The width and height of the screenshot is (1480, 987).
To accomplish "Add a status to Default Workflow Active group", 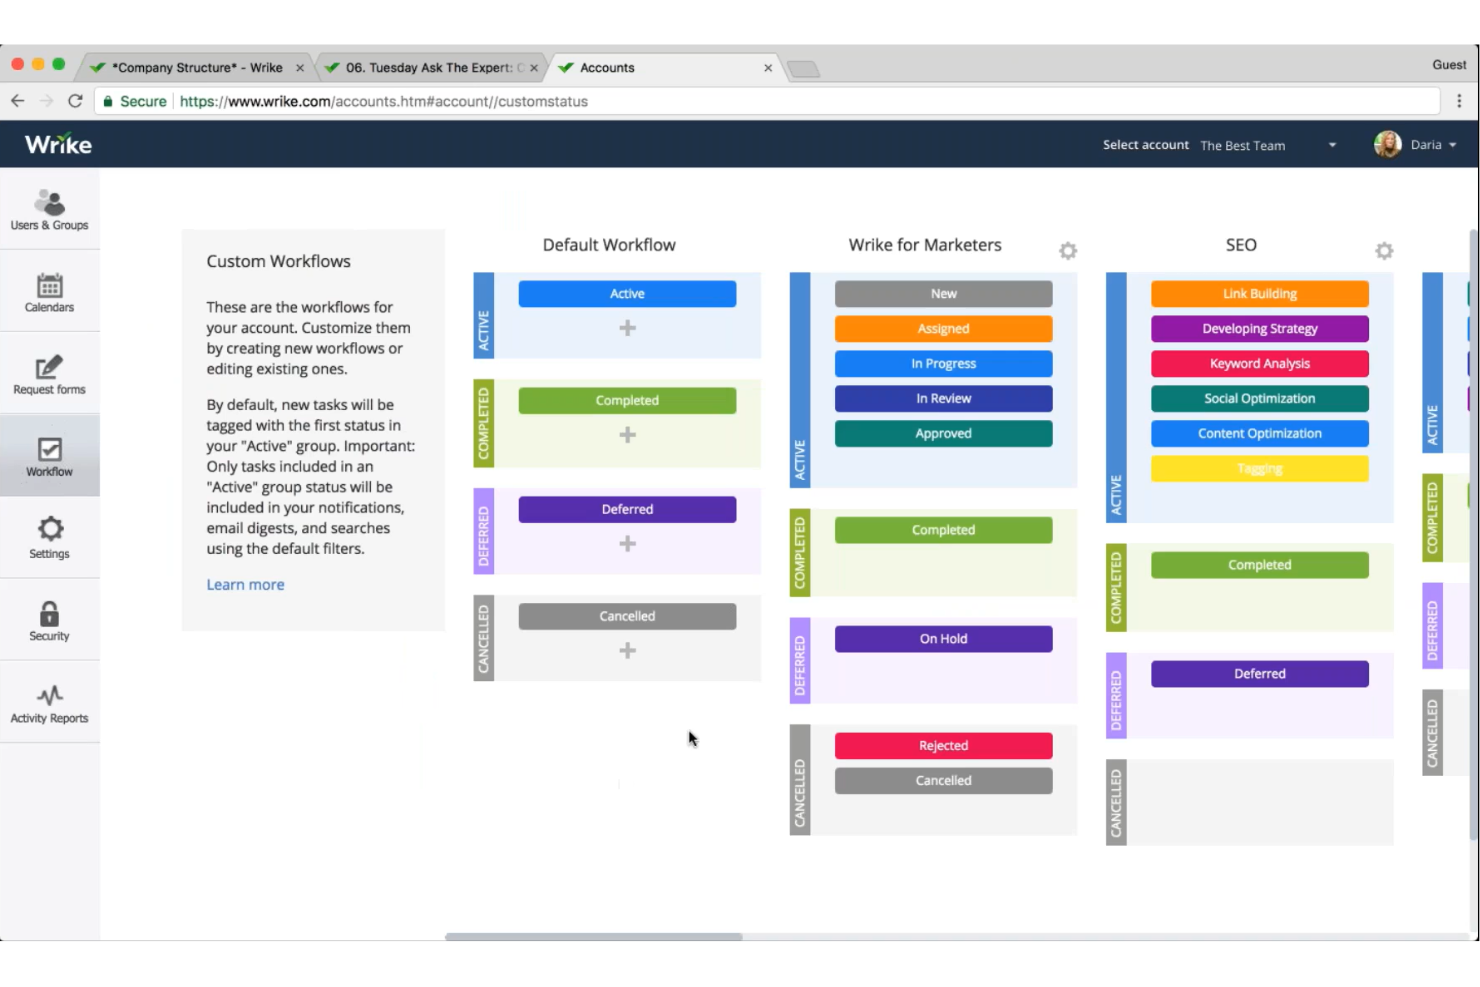I will tap(627, 328).
